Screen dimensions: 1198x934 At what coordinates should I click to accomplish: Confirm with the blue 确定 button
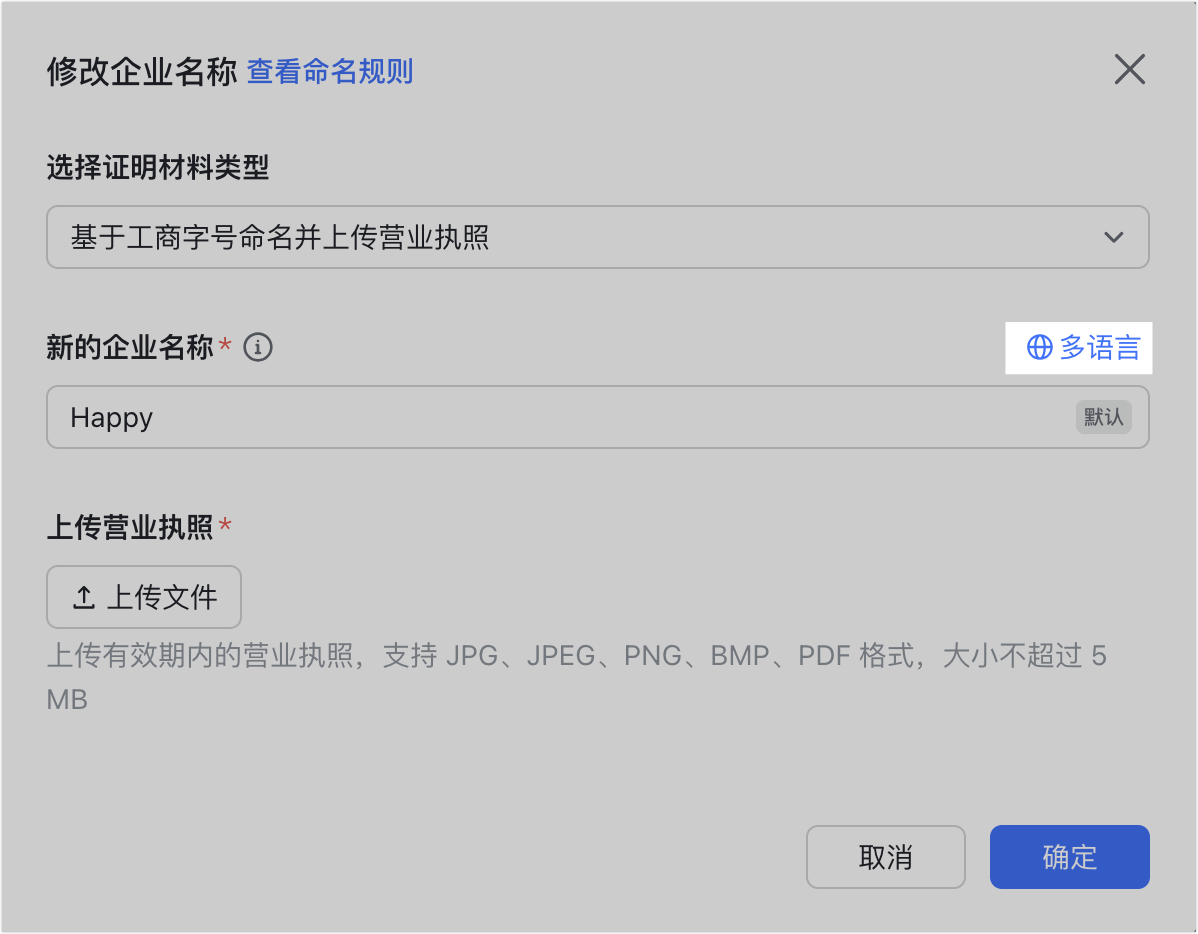(1070, 857)
